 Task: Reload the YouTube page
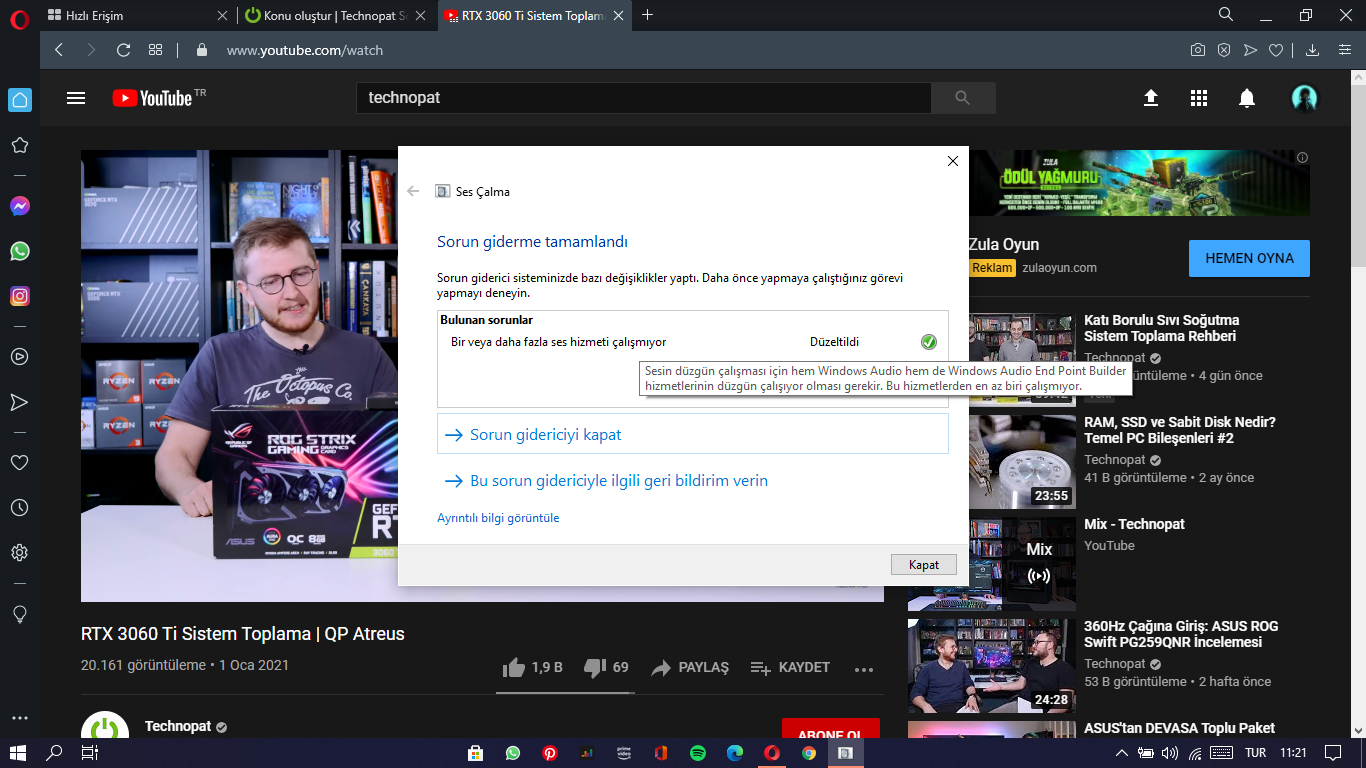[124, 50]
